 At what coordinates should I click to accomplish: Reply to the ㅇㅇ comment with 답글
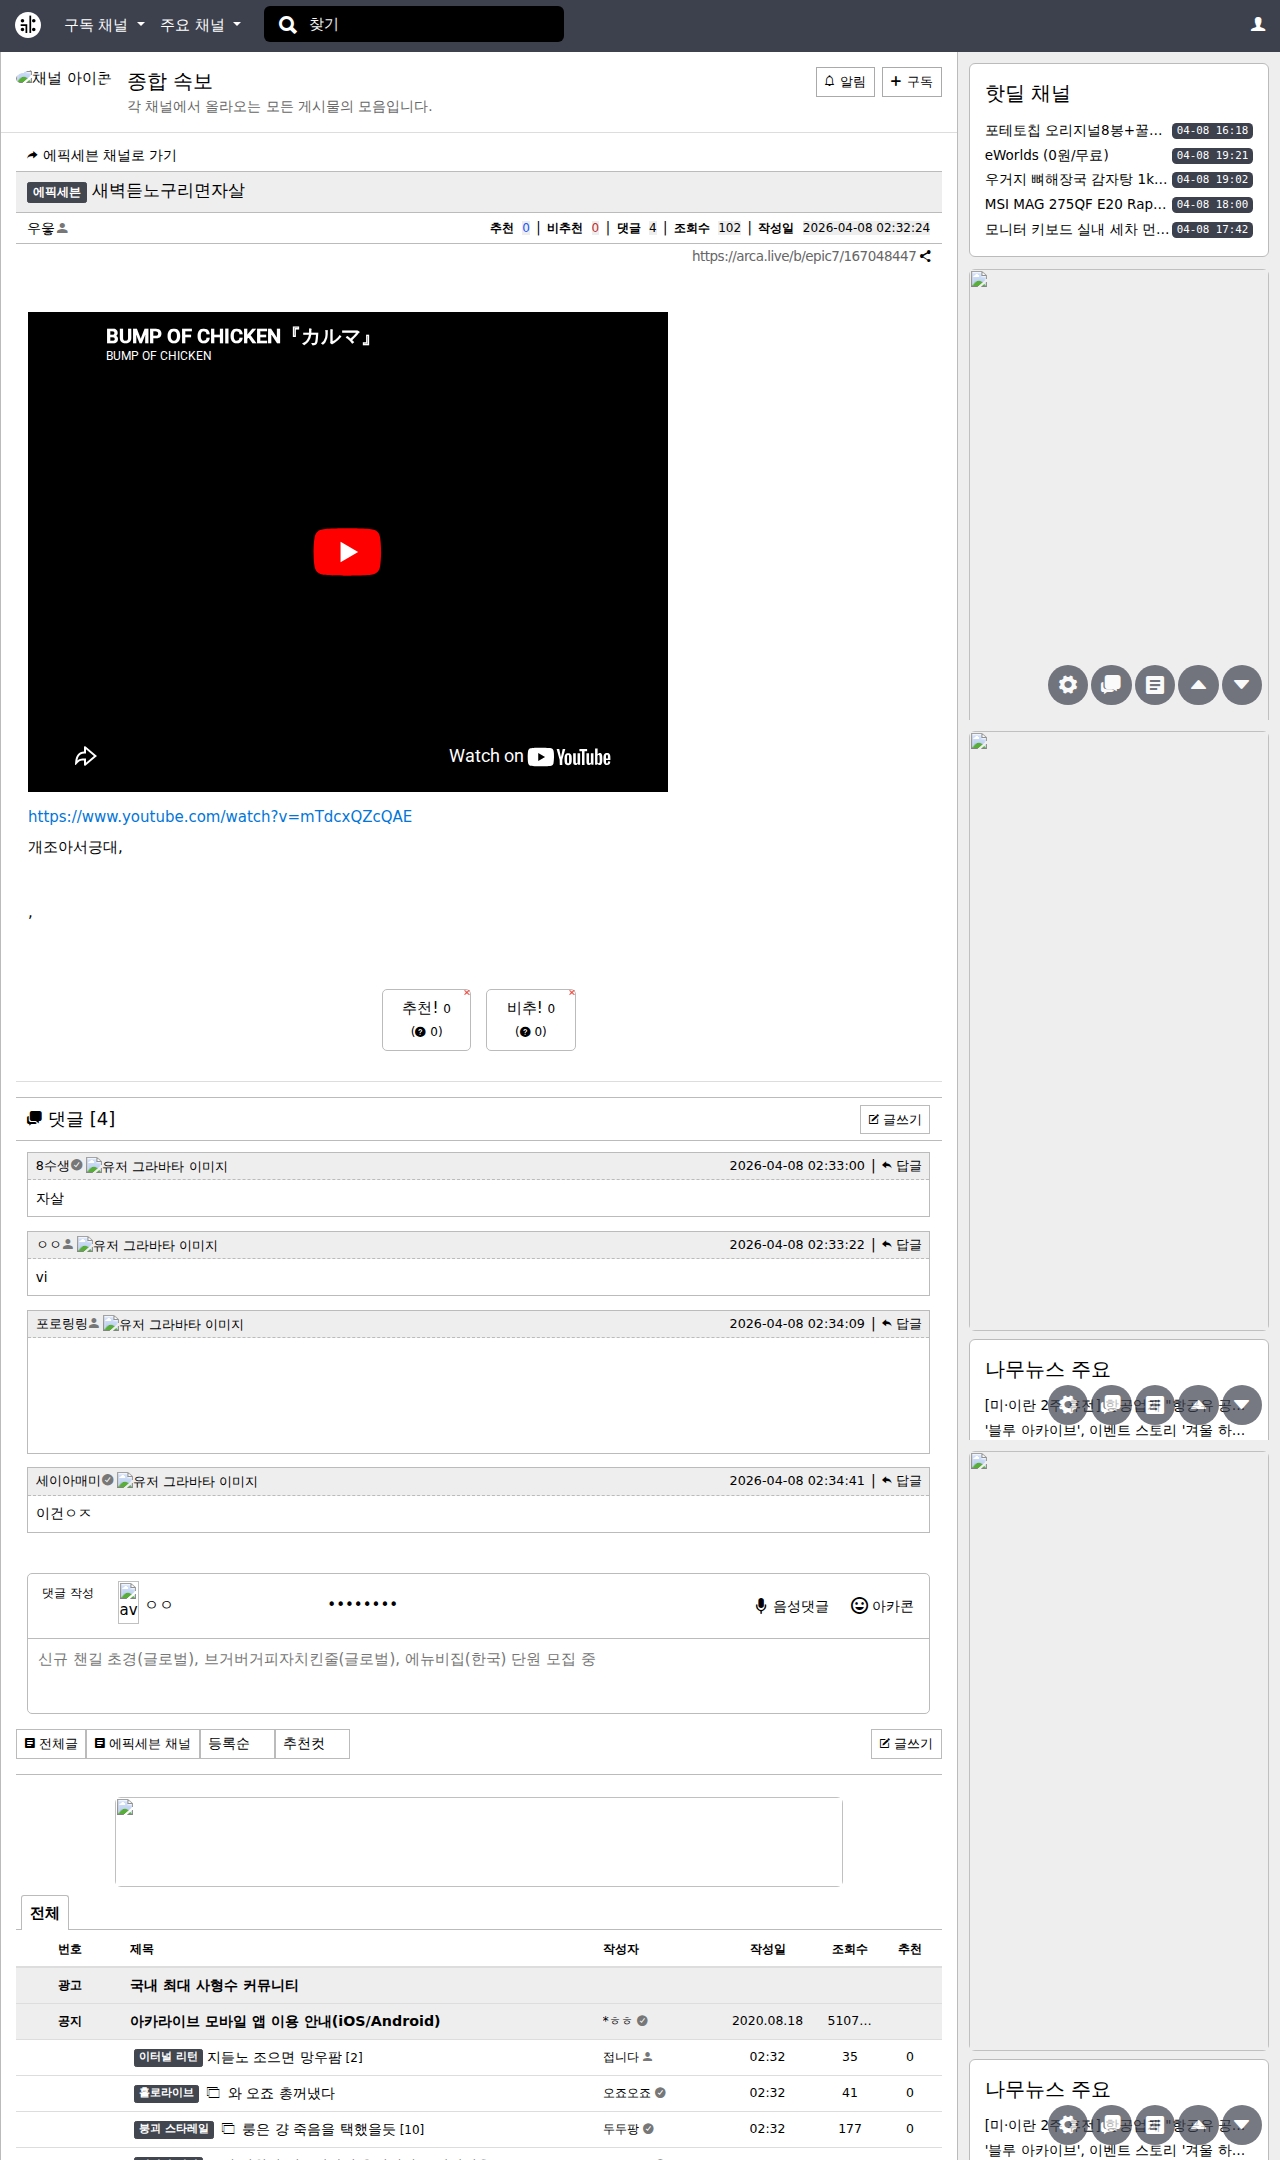pos(902,1245)
